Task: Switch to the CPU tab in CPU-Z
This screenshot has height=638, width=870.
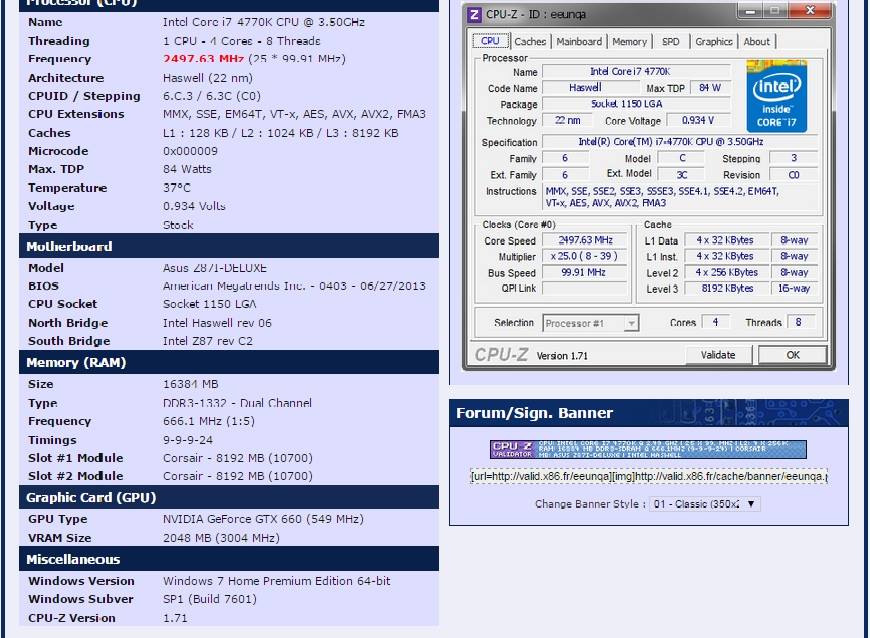Action: [x=490, y=41]
